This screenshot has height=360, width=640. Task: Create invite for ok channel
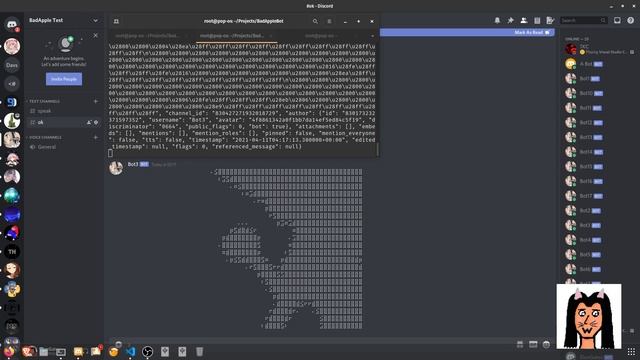click(89, 122)
